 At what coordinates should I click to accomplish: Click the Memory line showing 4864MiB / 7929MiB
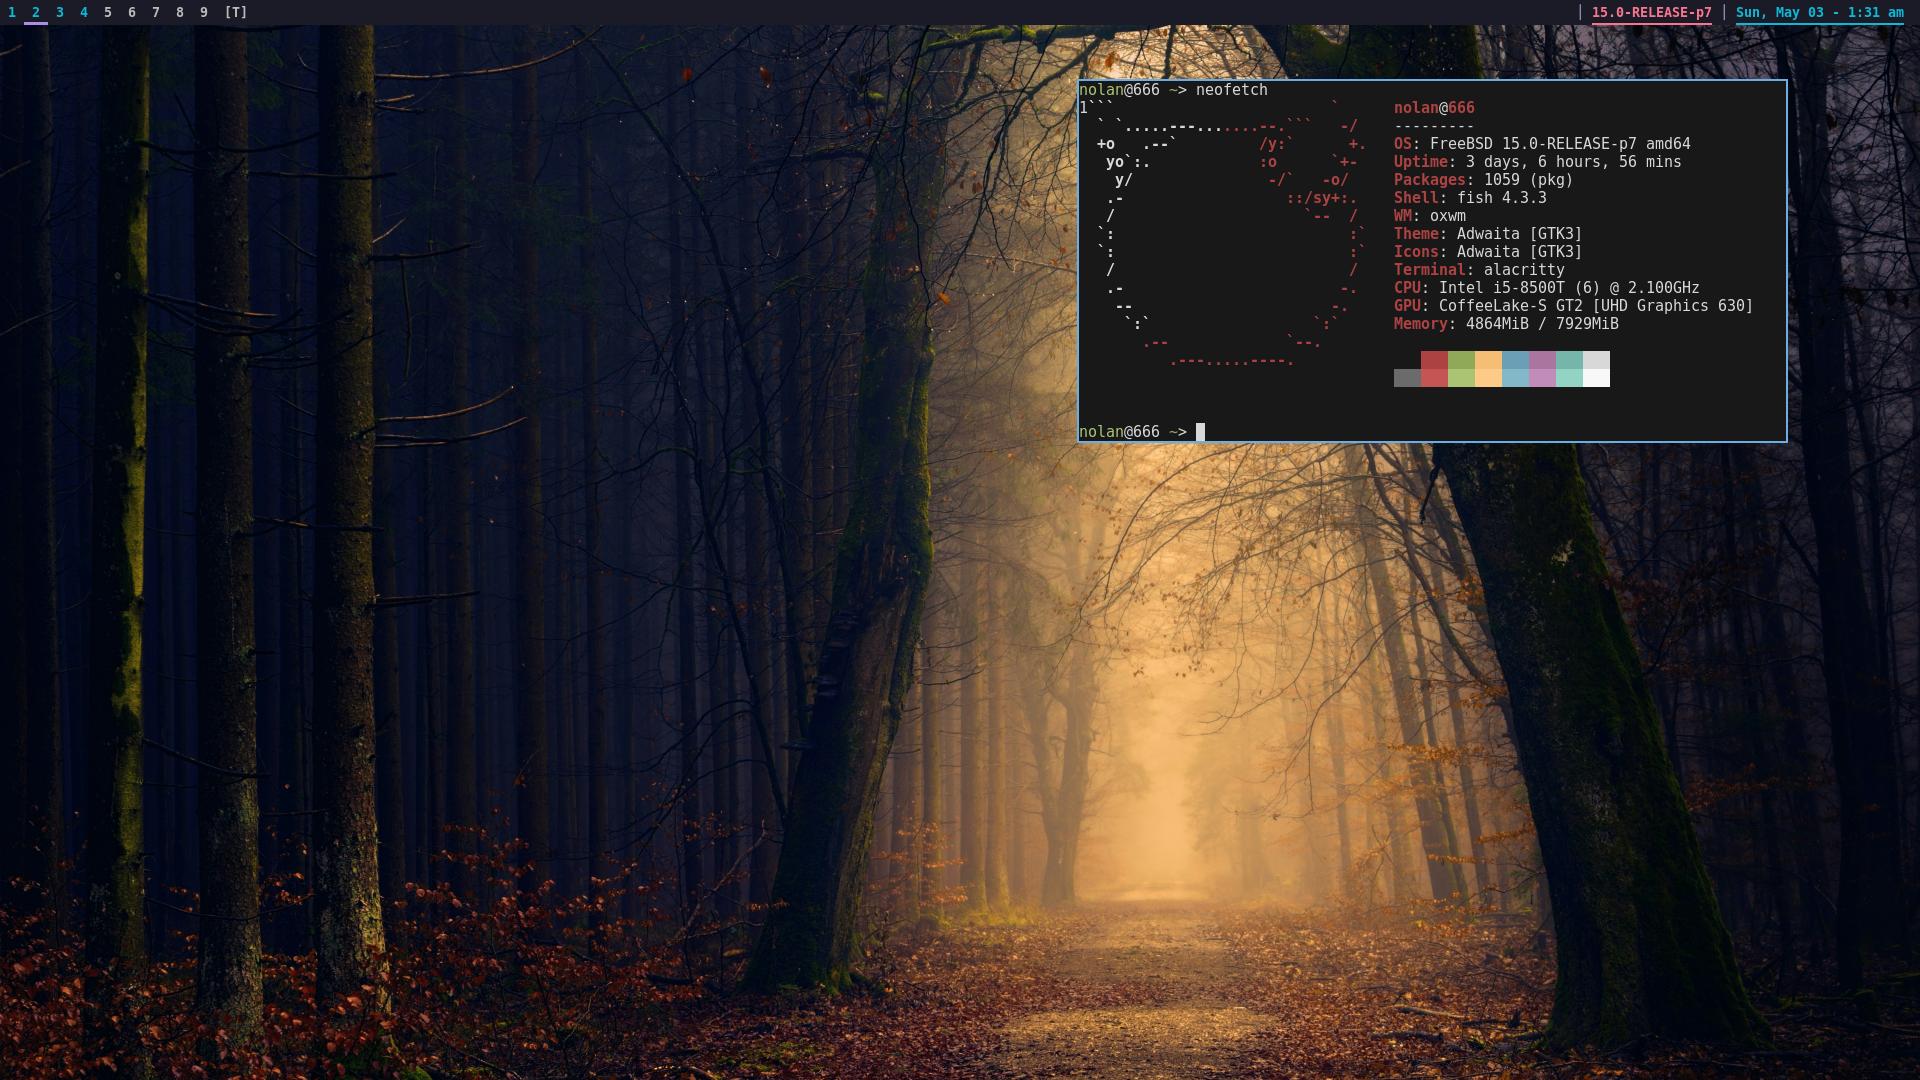tap(1506, 324)
